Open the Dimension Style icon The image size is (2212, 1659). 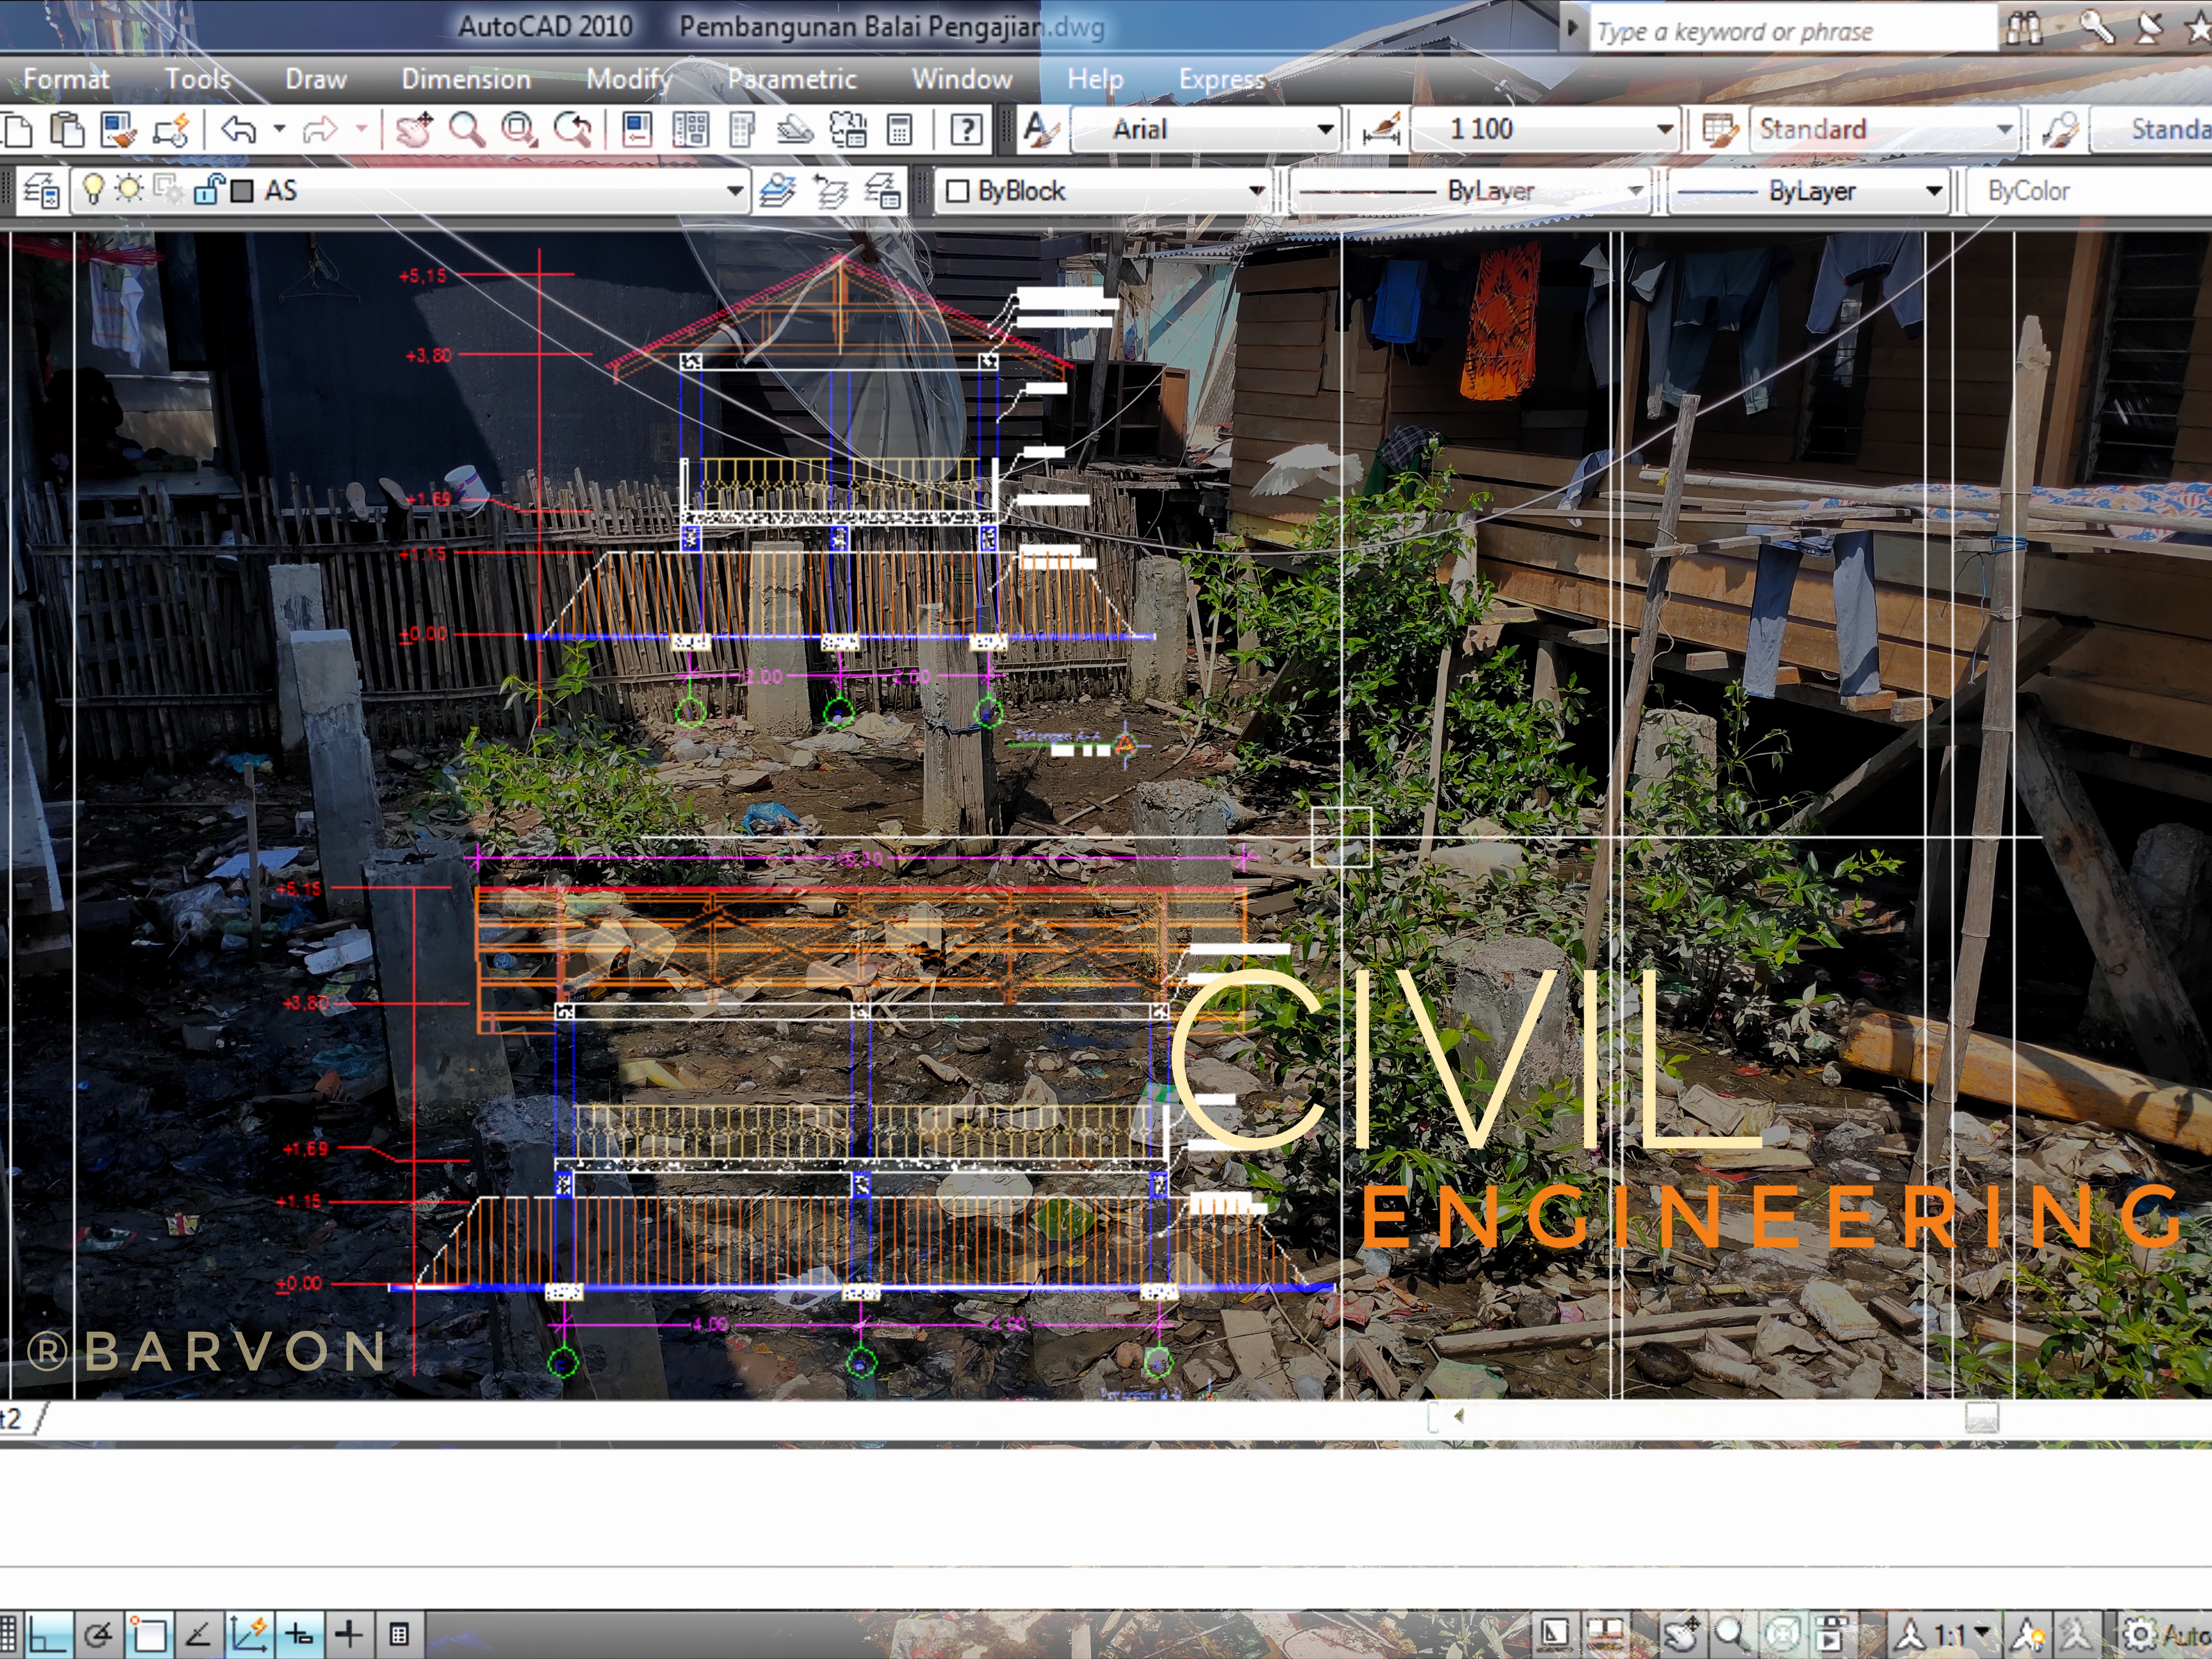coord(1381,130)
